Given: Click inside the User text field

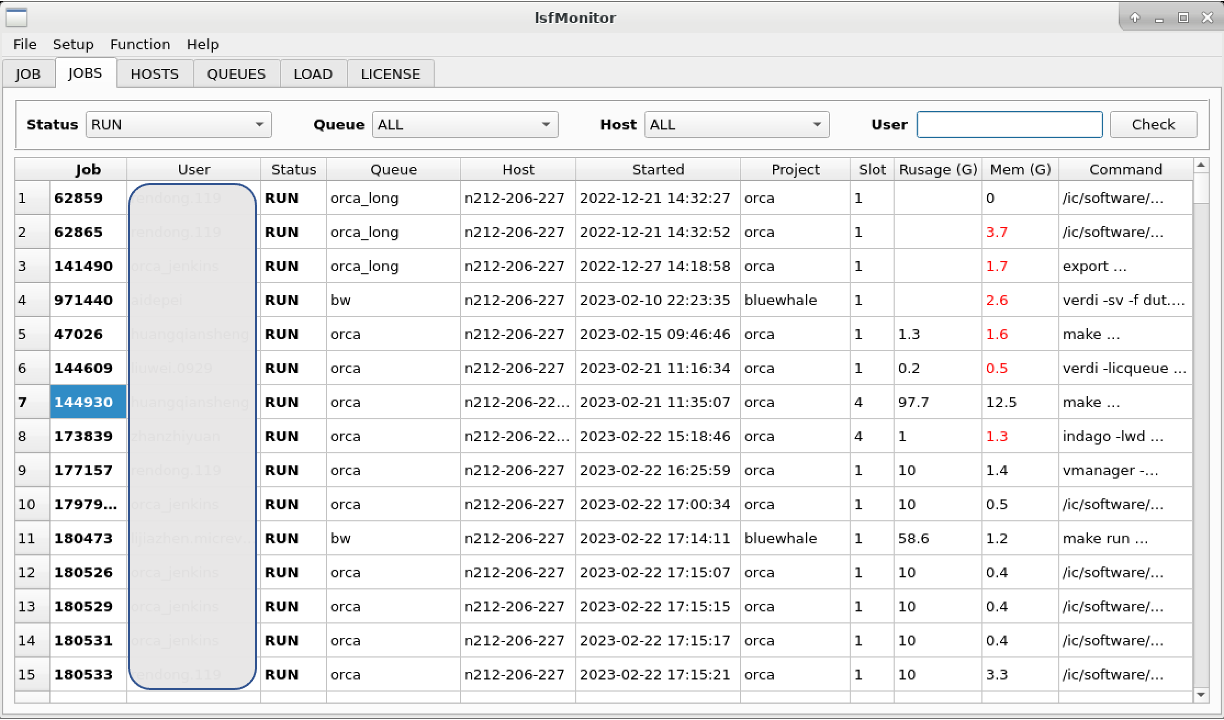Looking at the screenshot, I should 1009,124.
